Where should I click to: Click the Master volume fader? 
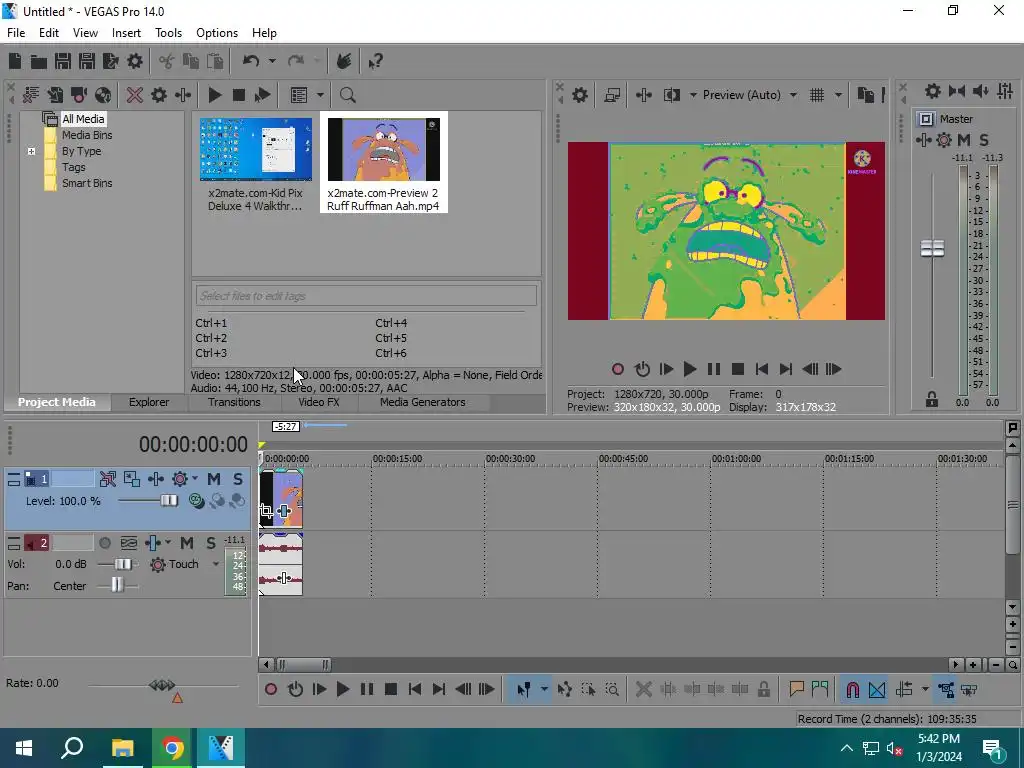(932, 248)
